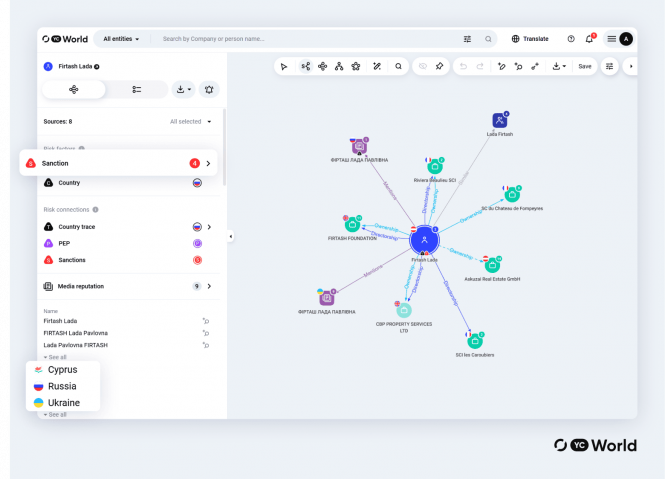The height and width of the screenshot is (479, 665).
Task: Click the magic wand tool in toolbar
Action: (x=377, y=66)
